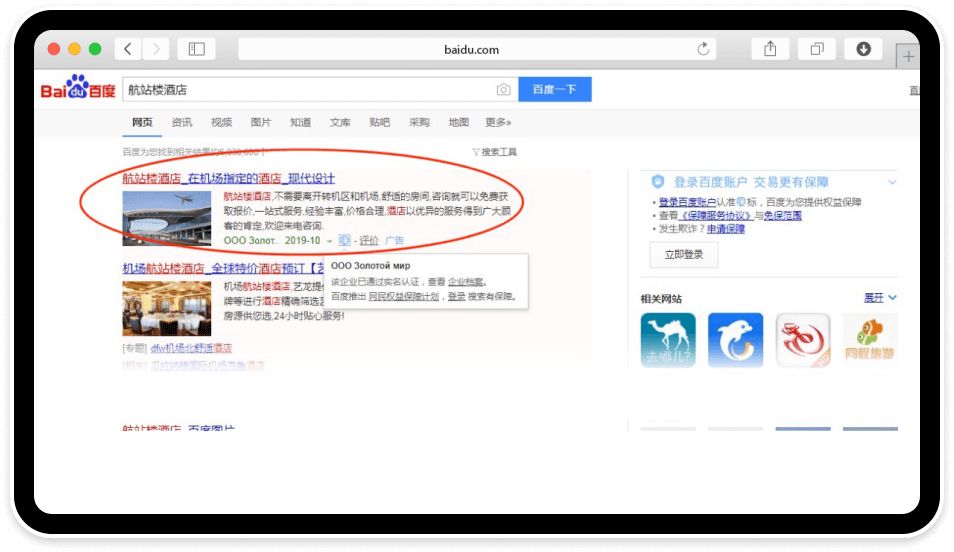This screenshot has width=954, height=552.
Task: Open the downloads icon
Action: point(863,49)
